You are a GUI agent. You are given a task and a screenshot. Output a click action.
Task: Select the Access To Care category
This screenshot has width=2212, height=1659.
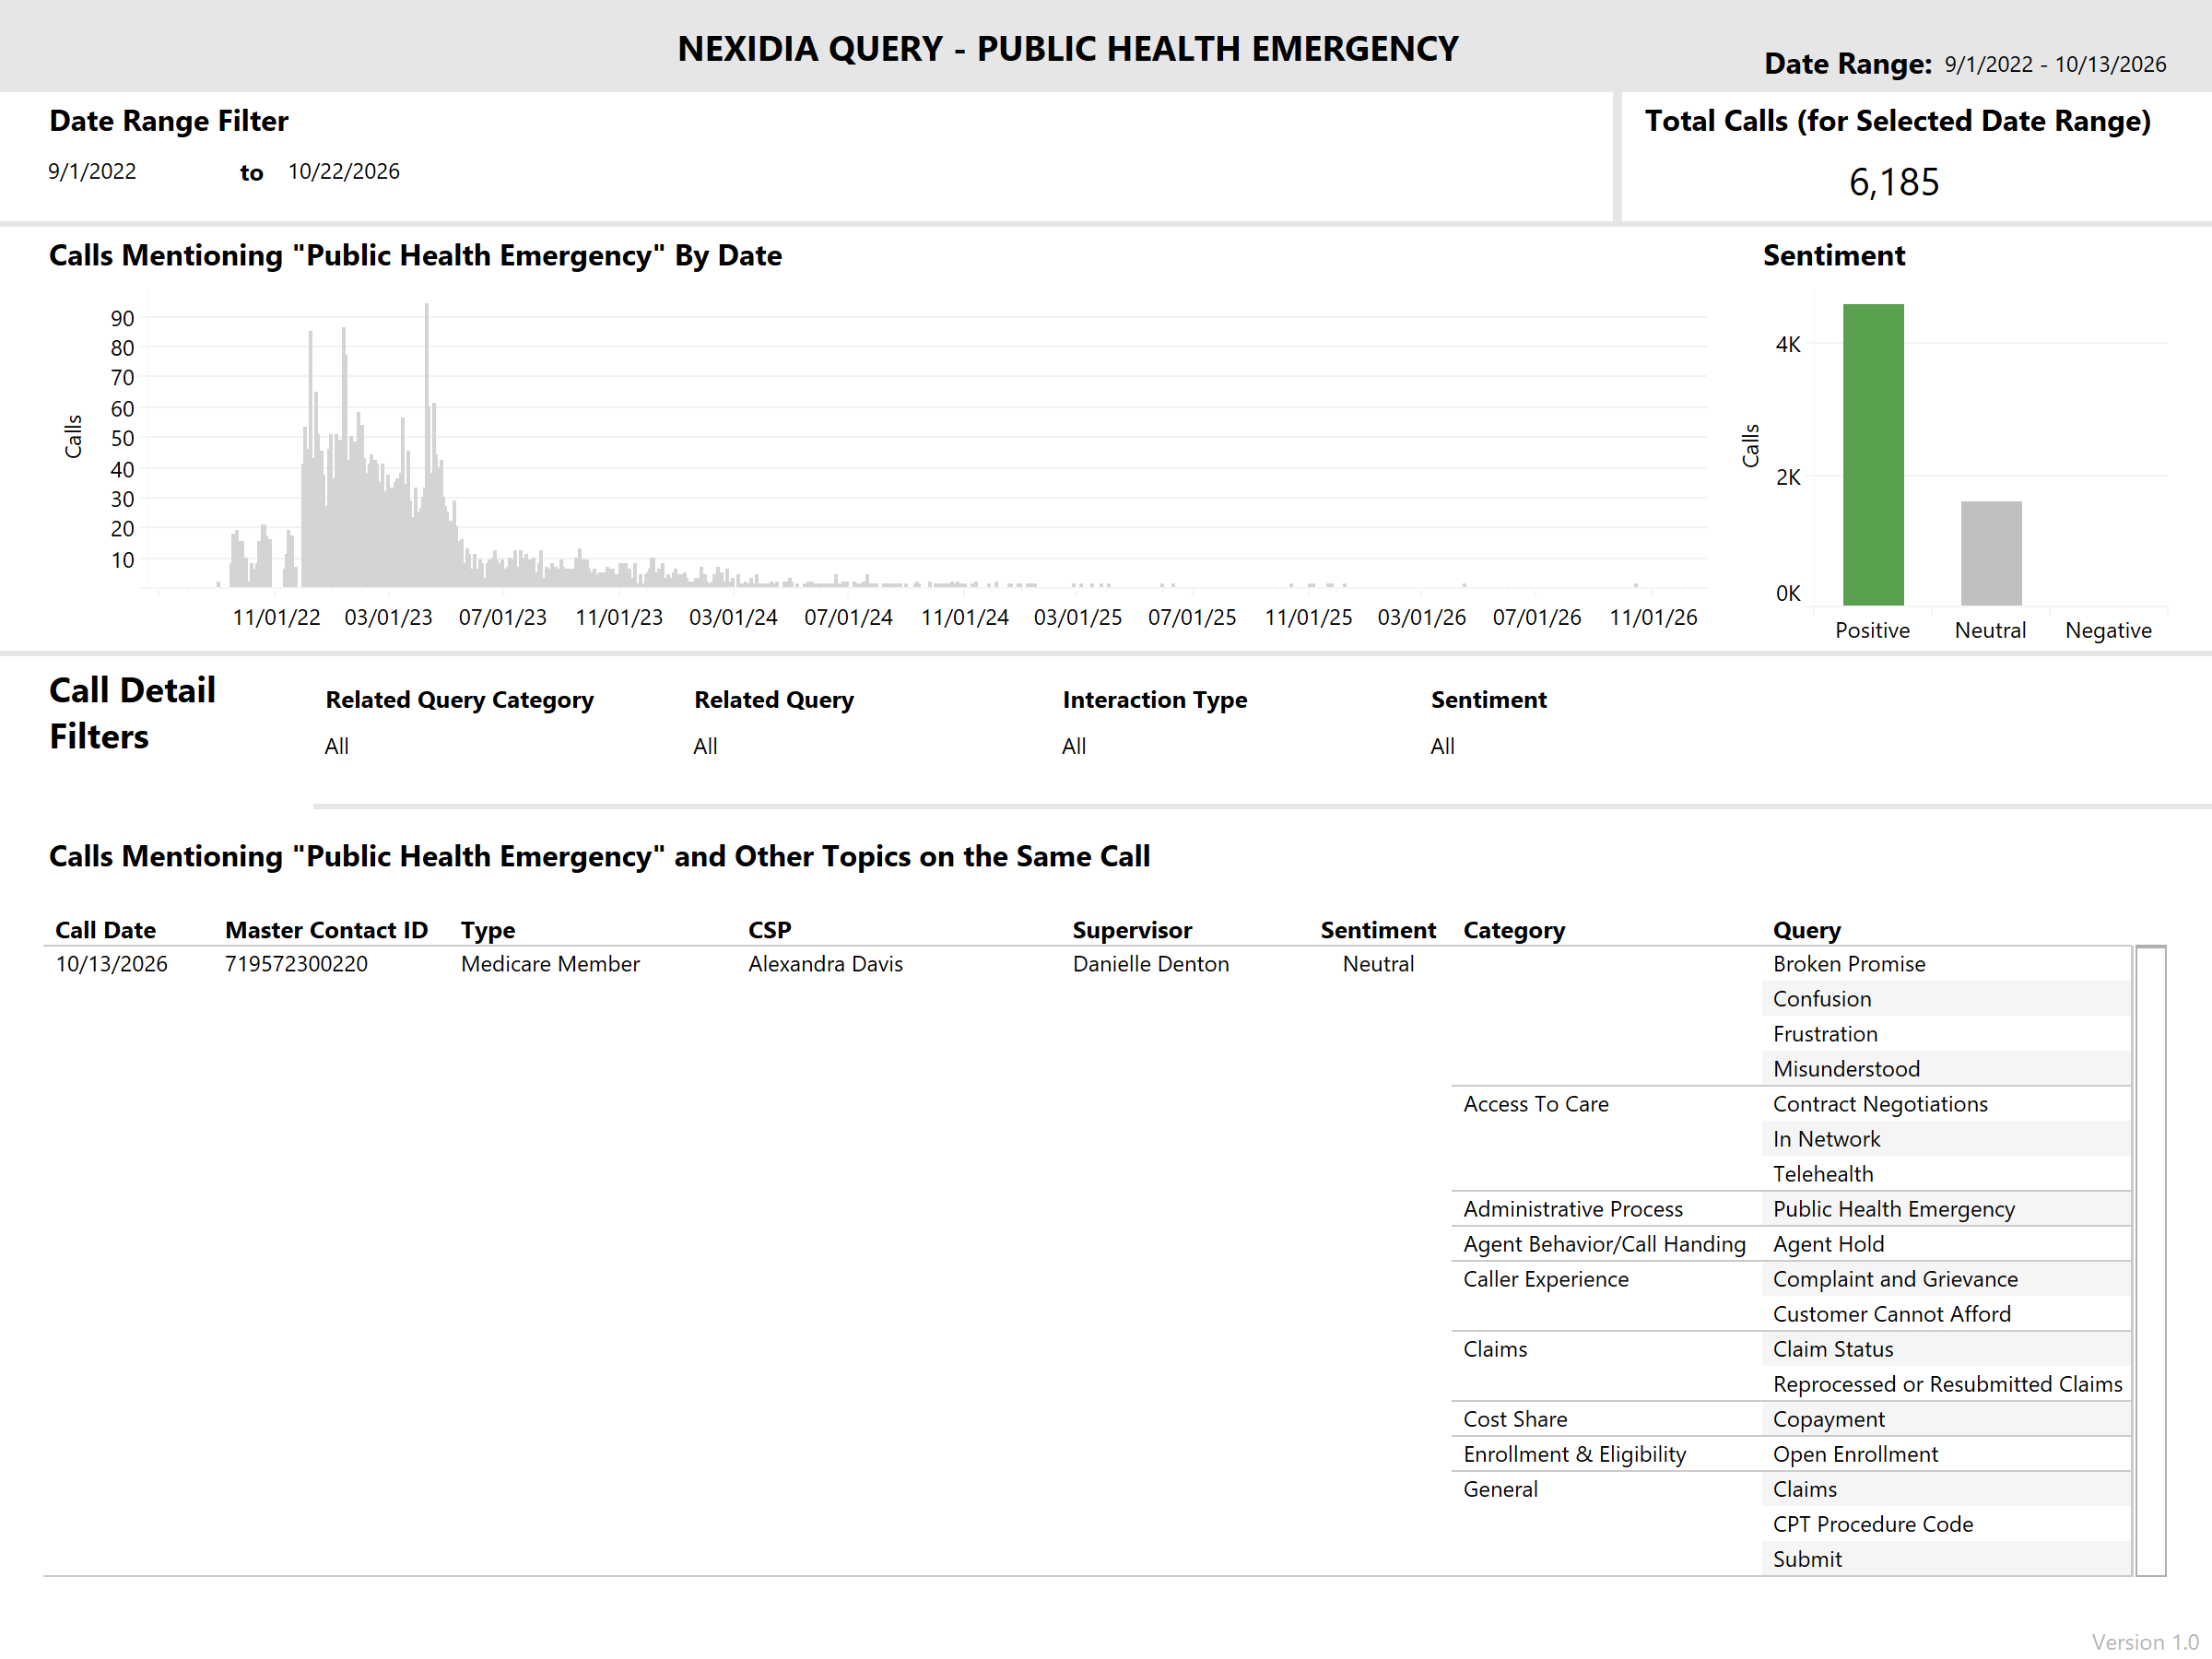click(x=1536, y=1103)
